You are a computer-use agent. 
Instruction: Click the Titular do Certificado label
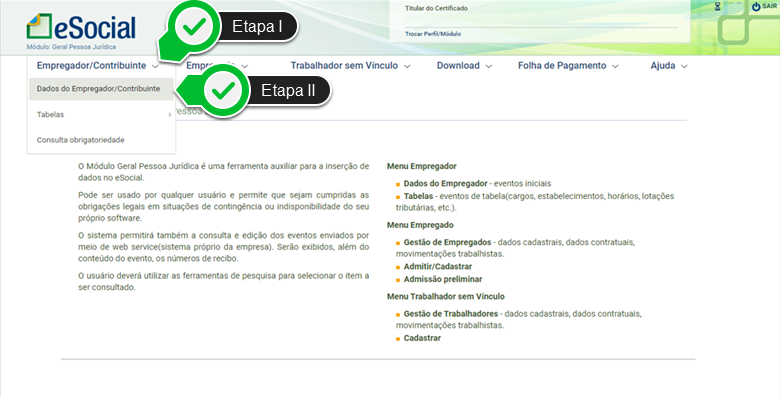click(436, 8)
